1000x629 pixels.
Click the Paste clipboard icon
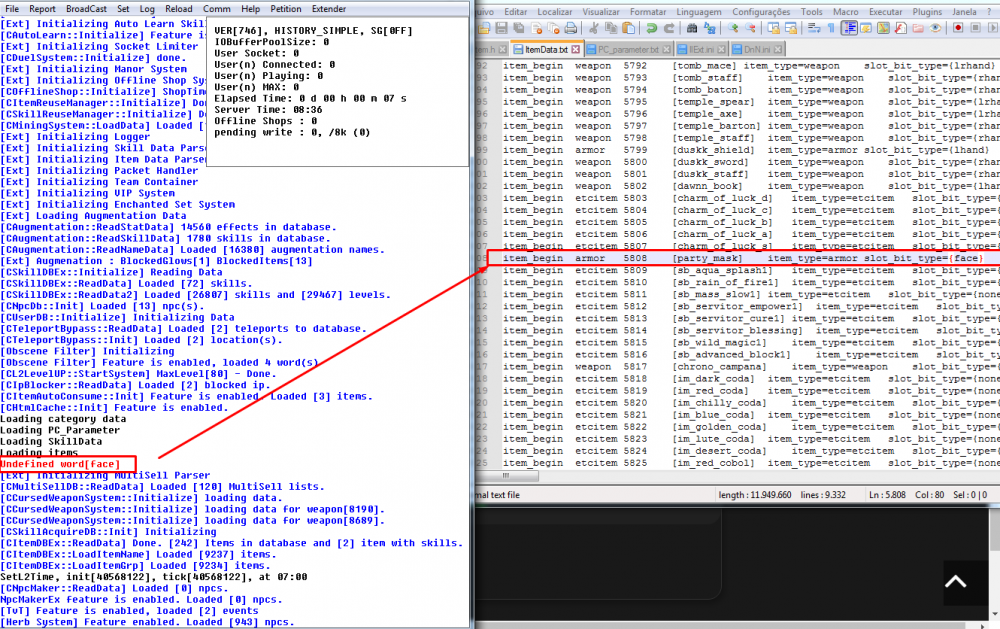pos(628,28)
